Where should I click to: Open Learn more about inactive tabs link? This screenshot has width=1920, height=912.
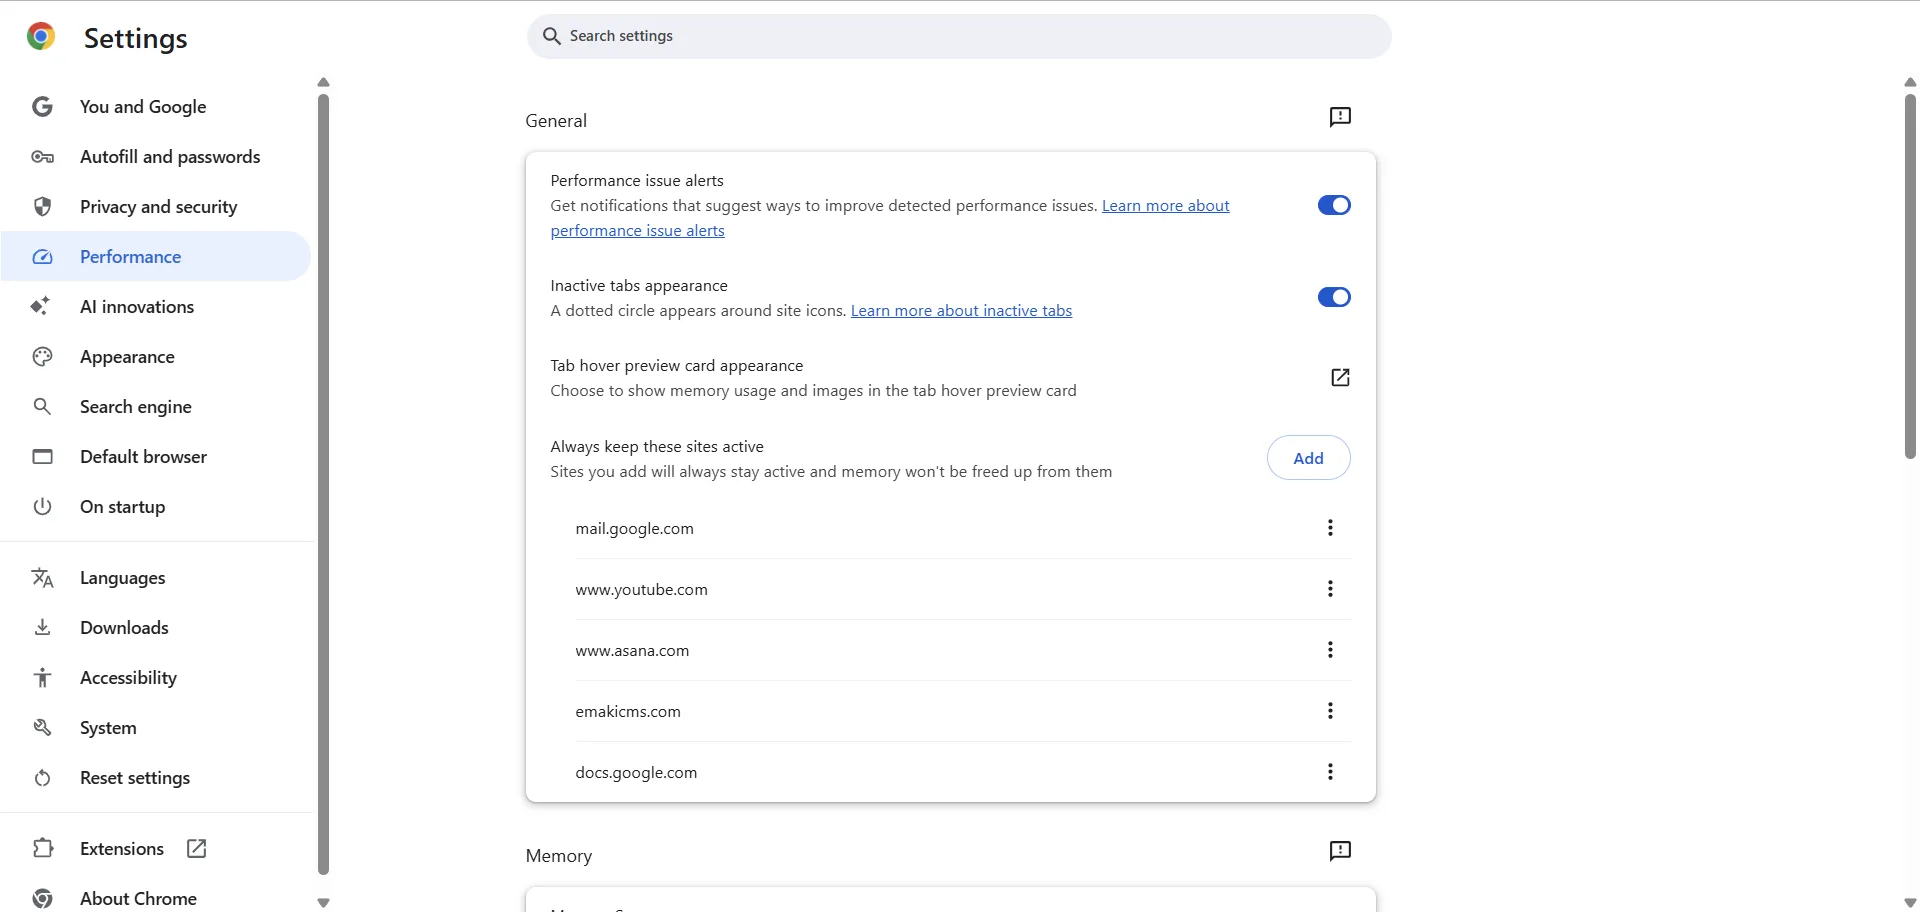click(x=961, y=311)
